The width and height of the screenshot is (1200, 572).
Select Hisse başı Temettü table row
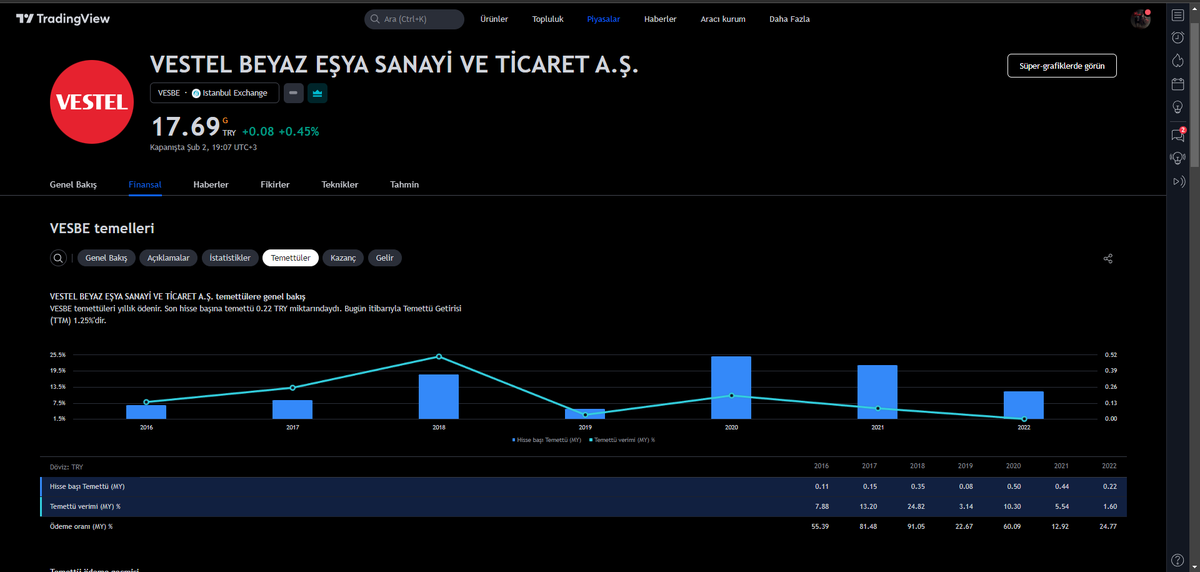(585, 486)
